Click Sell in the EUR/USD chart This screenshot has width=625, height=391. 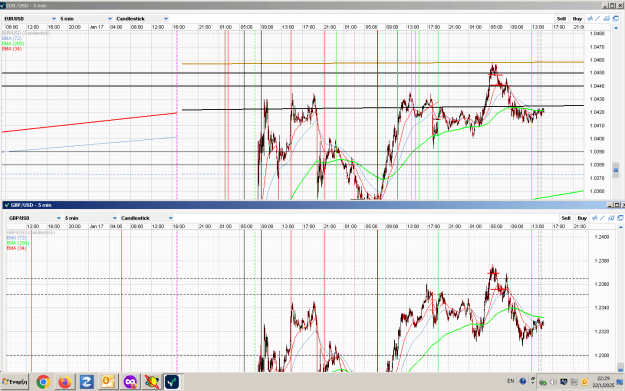561,19
